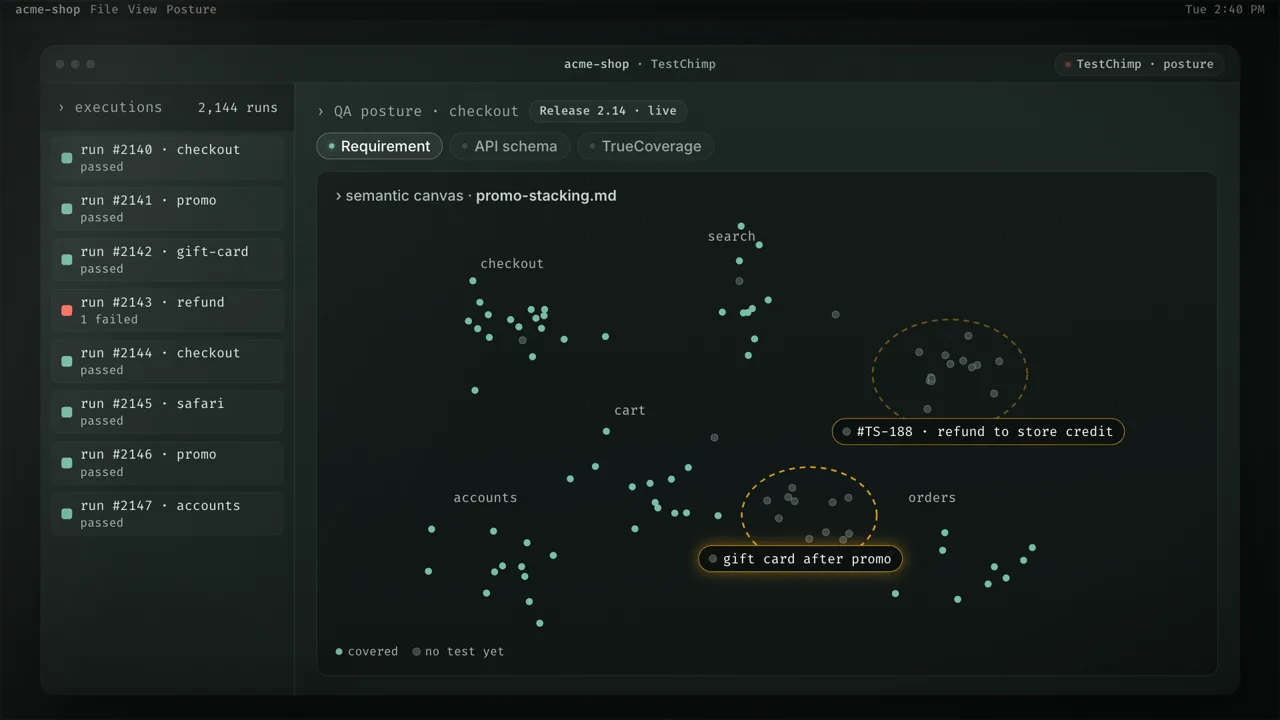Open run #2146 · promo
The image size is (1280, 720).
tap(169, 463)
